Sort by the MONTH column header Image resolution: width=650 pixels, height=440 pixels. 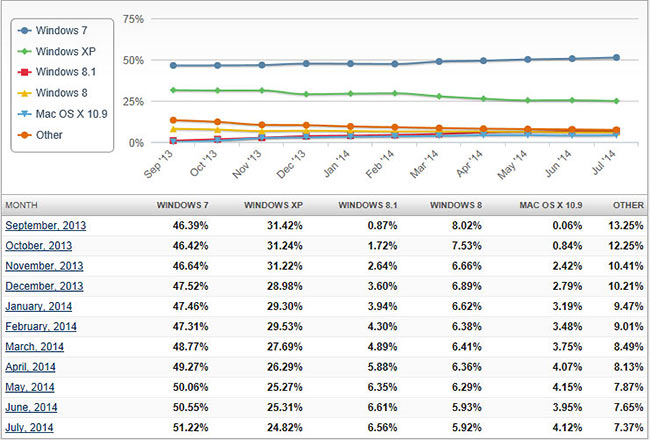[22, 204]
